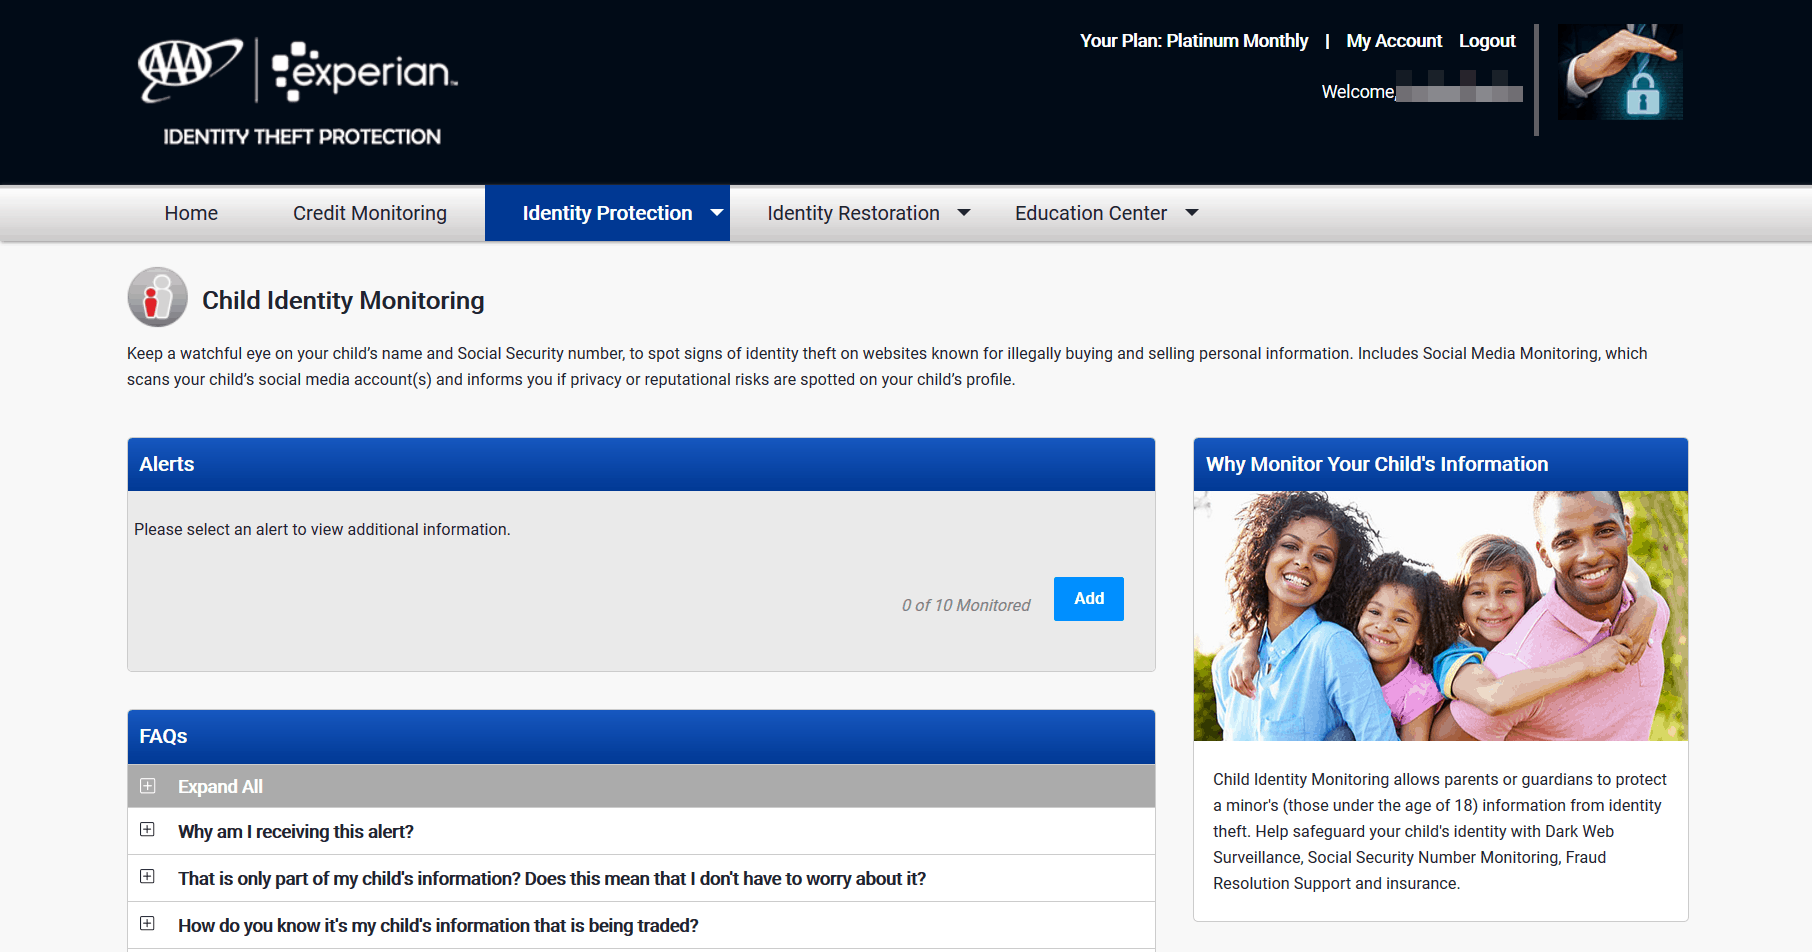Viewport: 1812px width, 952px height.
Task: Open the Education Center dropdown
Action: pyautogui.click(x=1191, y=213)
